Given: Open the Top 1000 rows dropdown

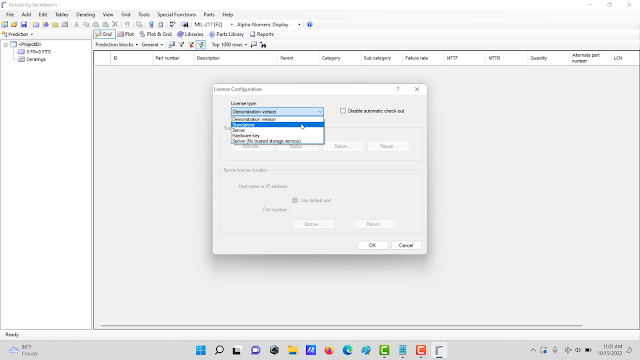Looking at the screenshot, I should [229, 44].
